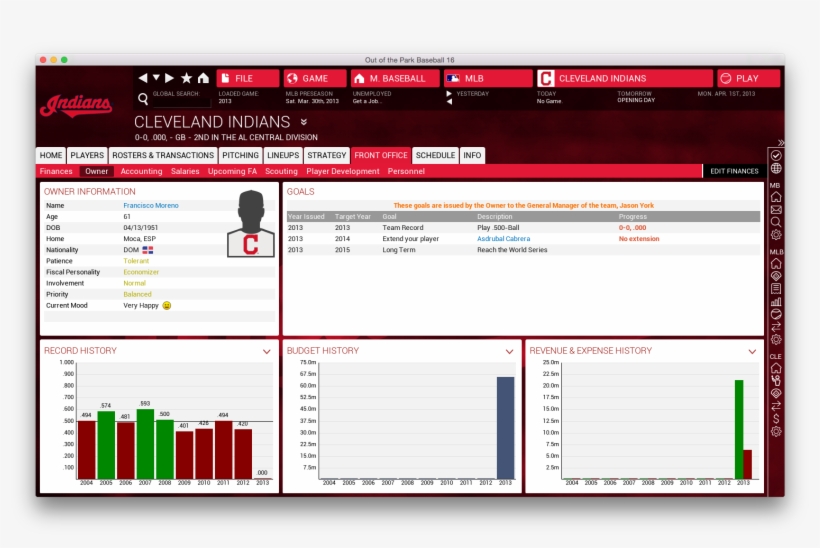Click the ballpark diamond icon under MLB
The width and height of the screenshot is (820, 548).
tap(776, 276)
